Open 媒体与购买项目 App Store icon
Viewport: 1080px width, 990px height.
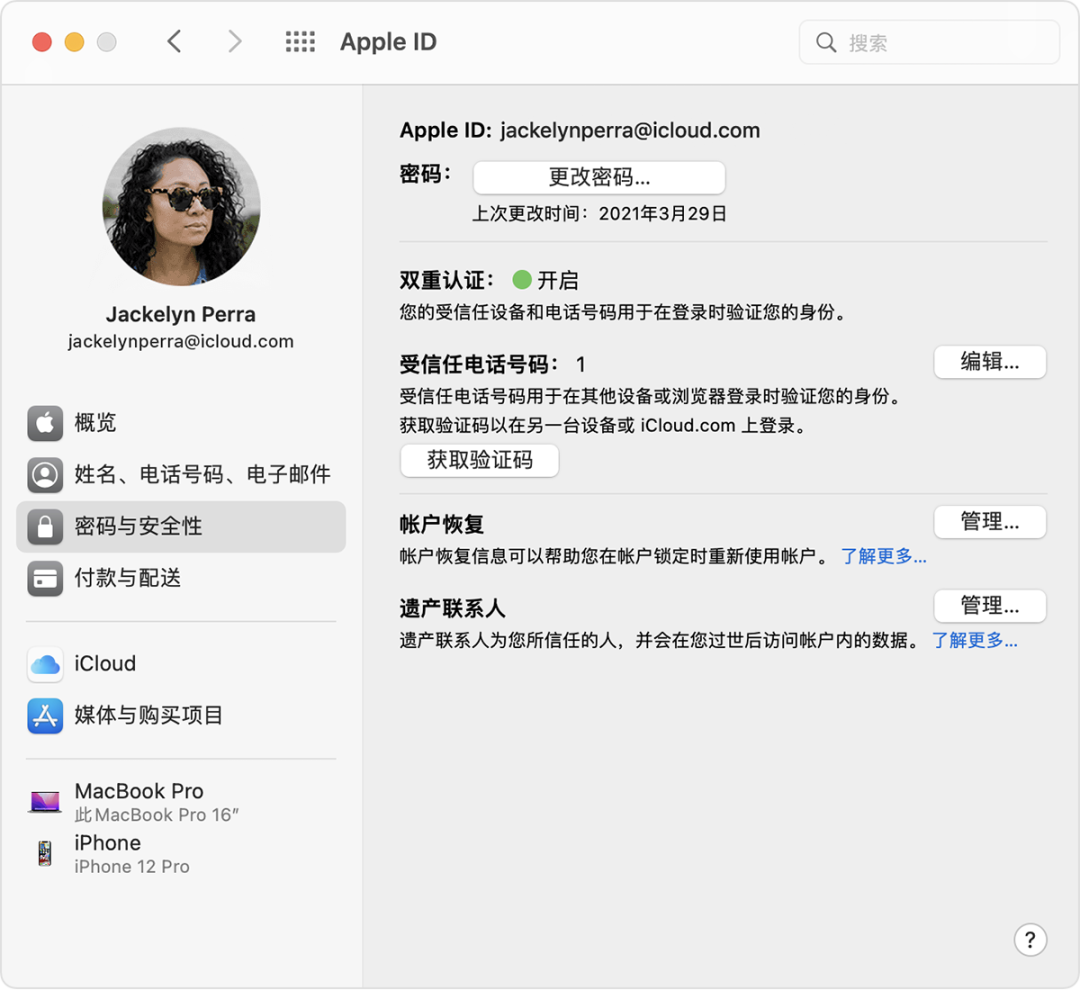coord(44,715)
